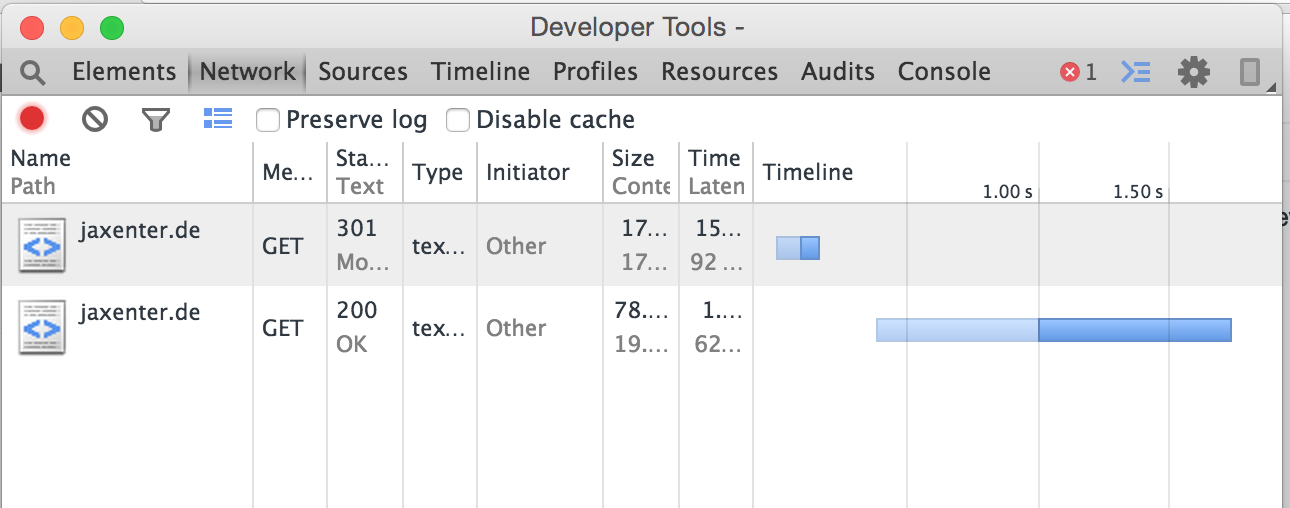This screenshot has height=508, width=1290.
Task: Show the console drawer
Action: tap(1135, 72)
